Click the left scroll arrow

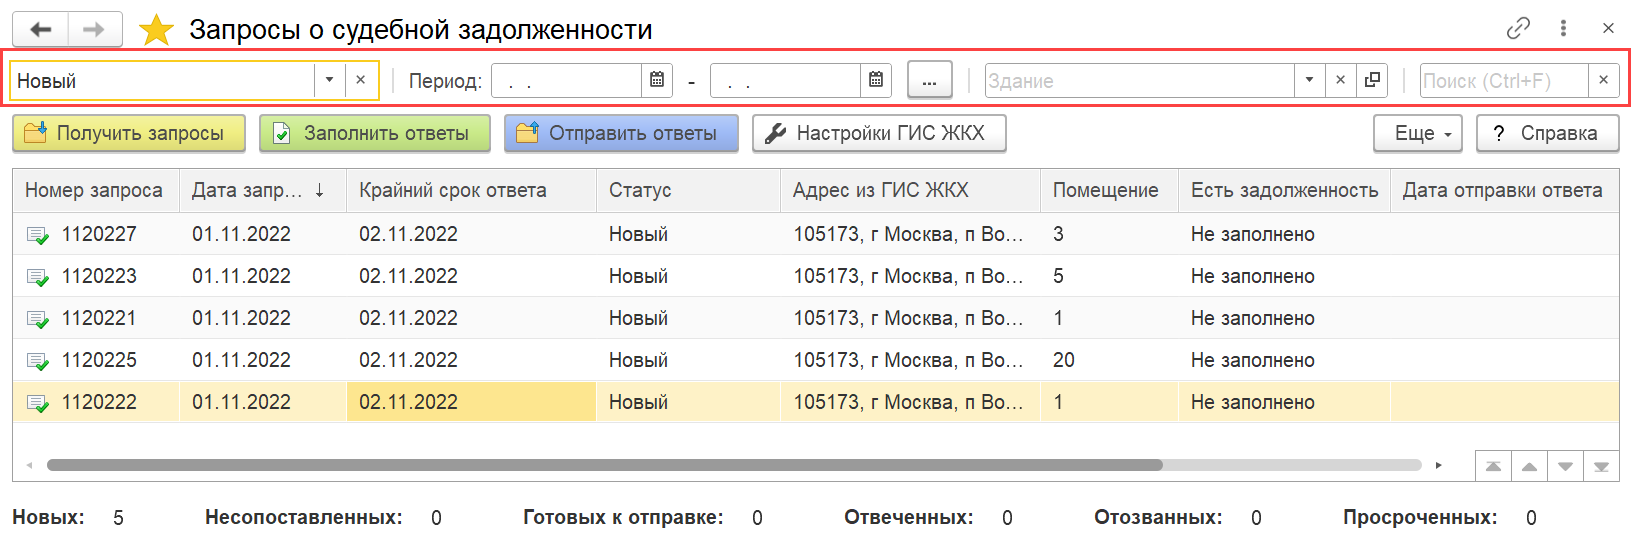point(29,465)
